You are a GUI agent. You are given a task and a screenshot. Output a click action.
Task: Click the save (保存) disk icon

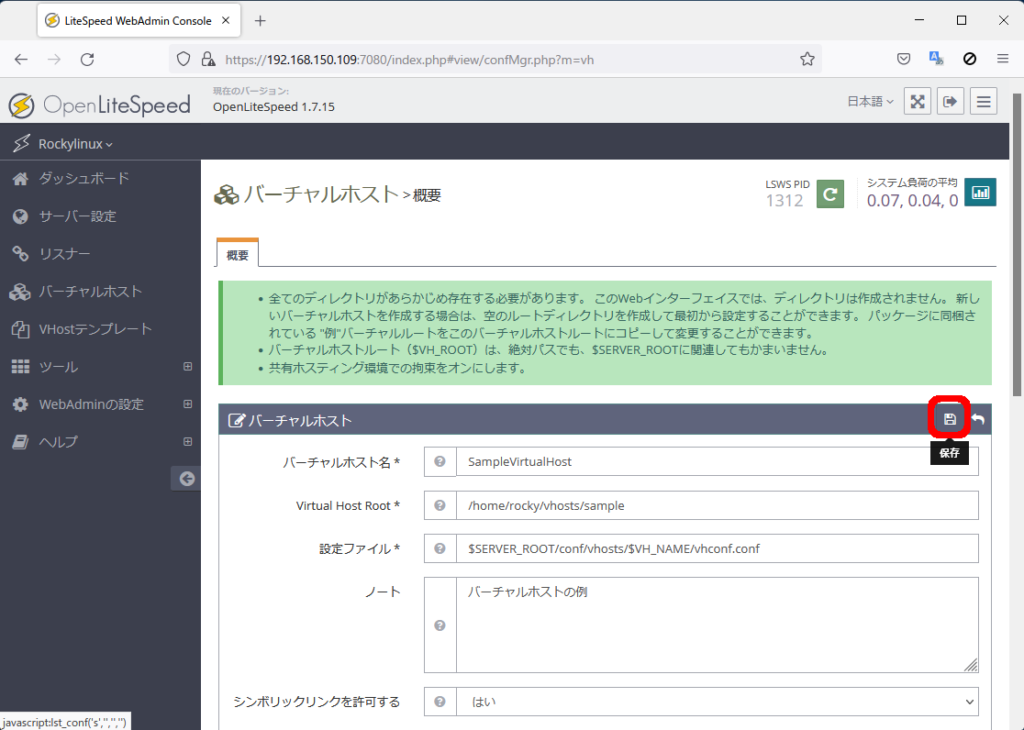coord(950,420)
